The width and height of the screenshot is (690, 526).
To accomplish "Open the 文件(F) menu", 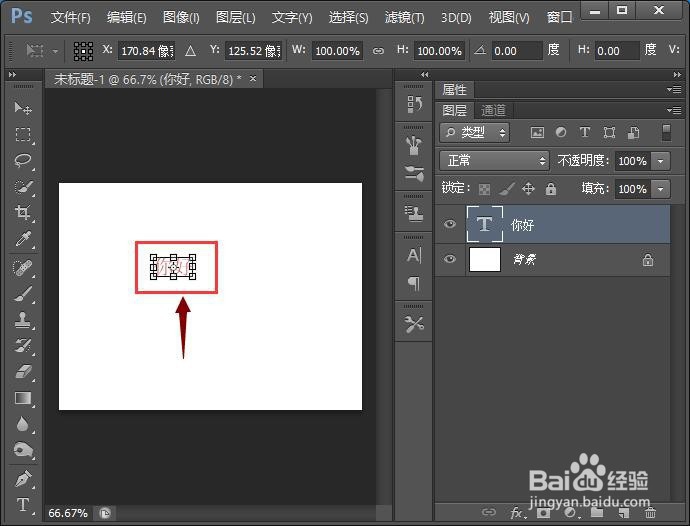I will tap(70, 18).
